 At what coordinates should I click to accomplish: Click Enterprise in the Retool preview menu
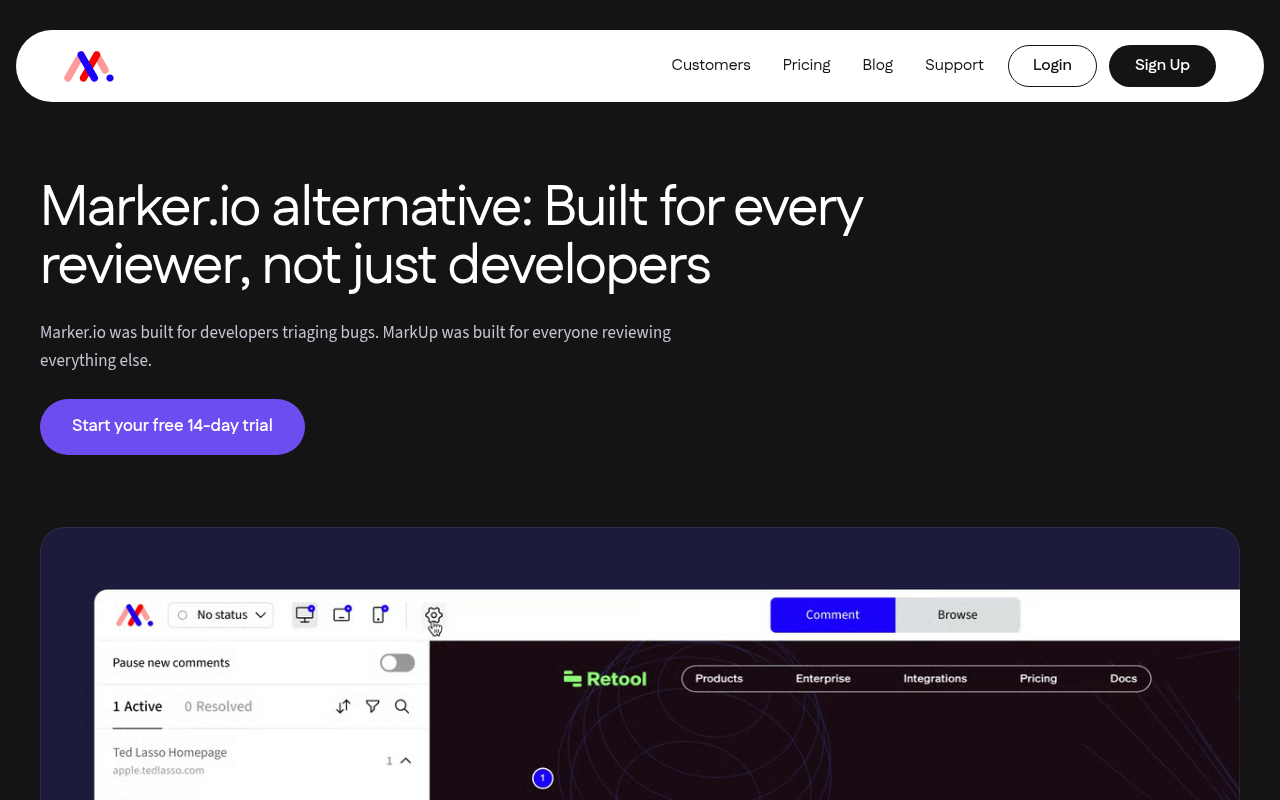[x=823, y=679]
